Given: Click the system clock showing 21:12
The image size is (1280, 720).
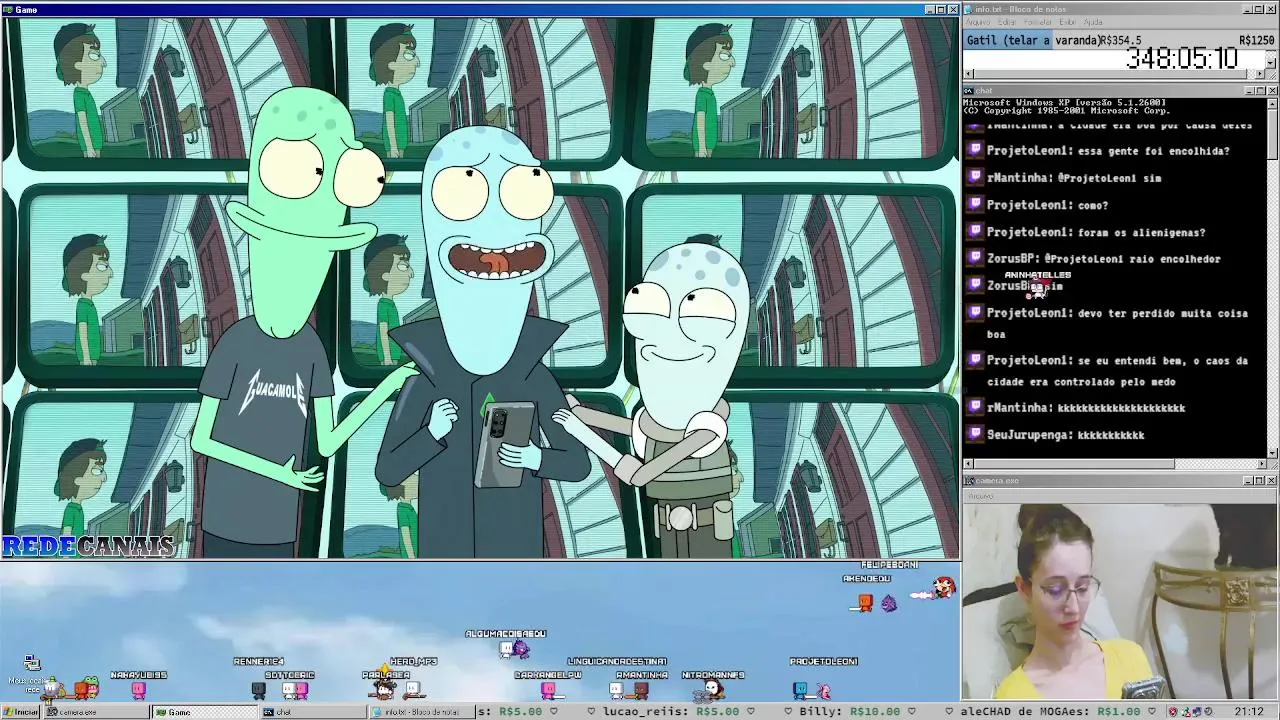Looking at the screenshot, I should (x=1248, y=712).
